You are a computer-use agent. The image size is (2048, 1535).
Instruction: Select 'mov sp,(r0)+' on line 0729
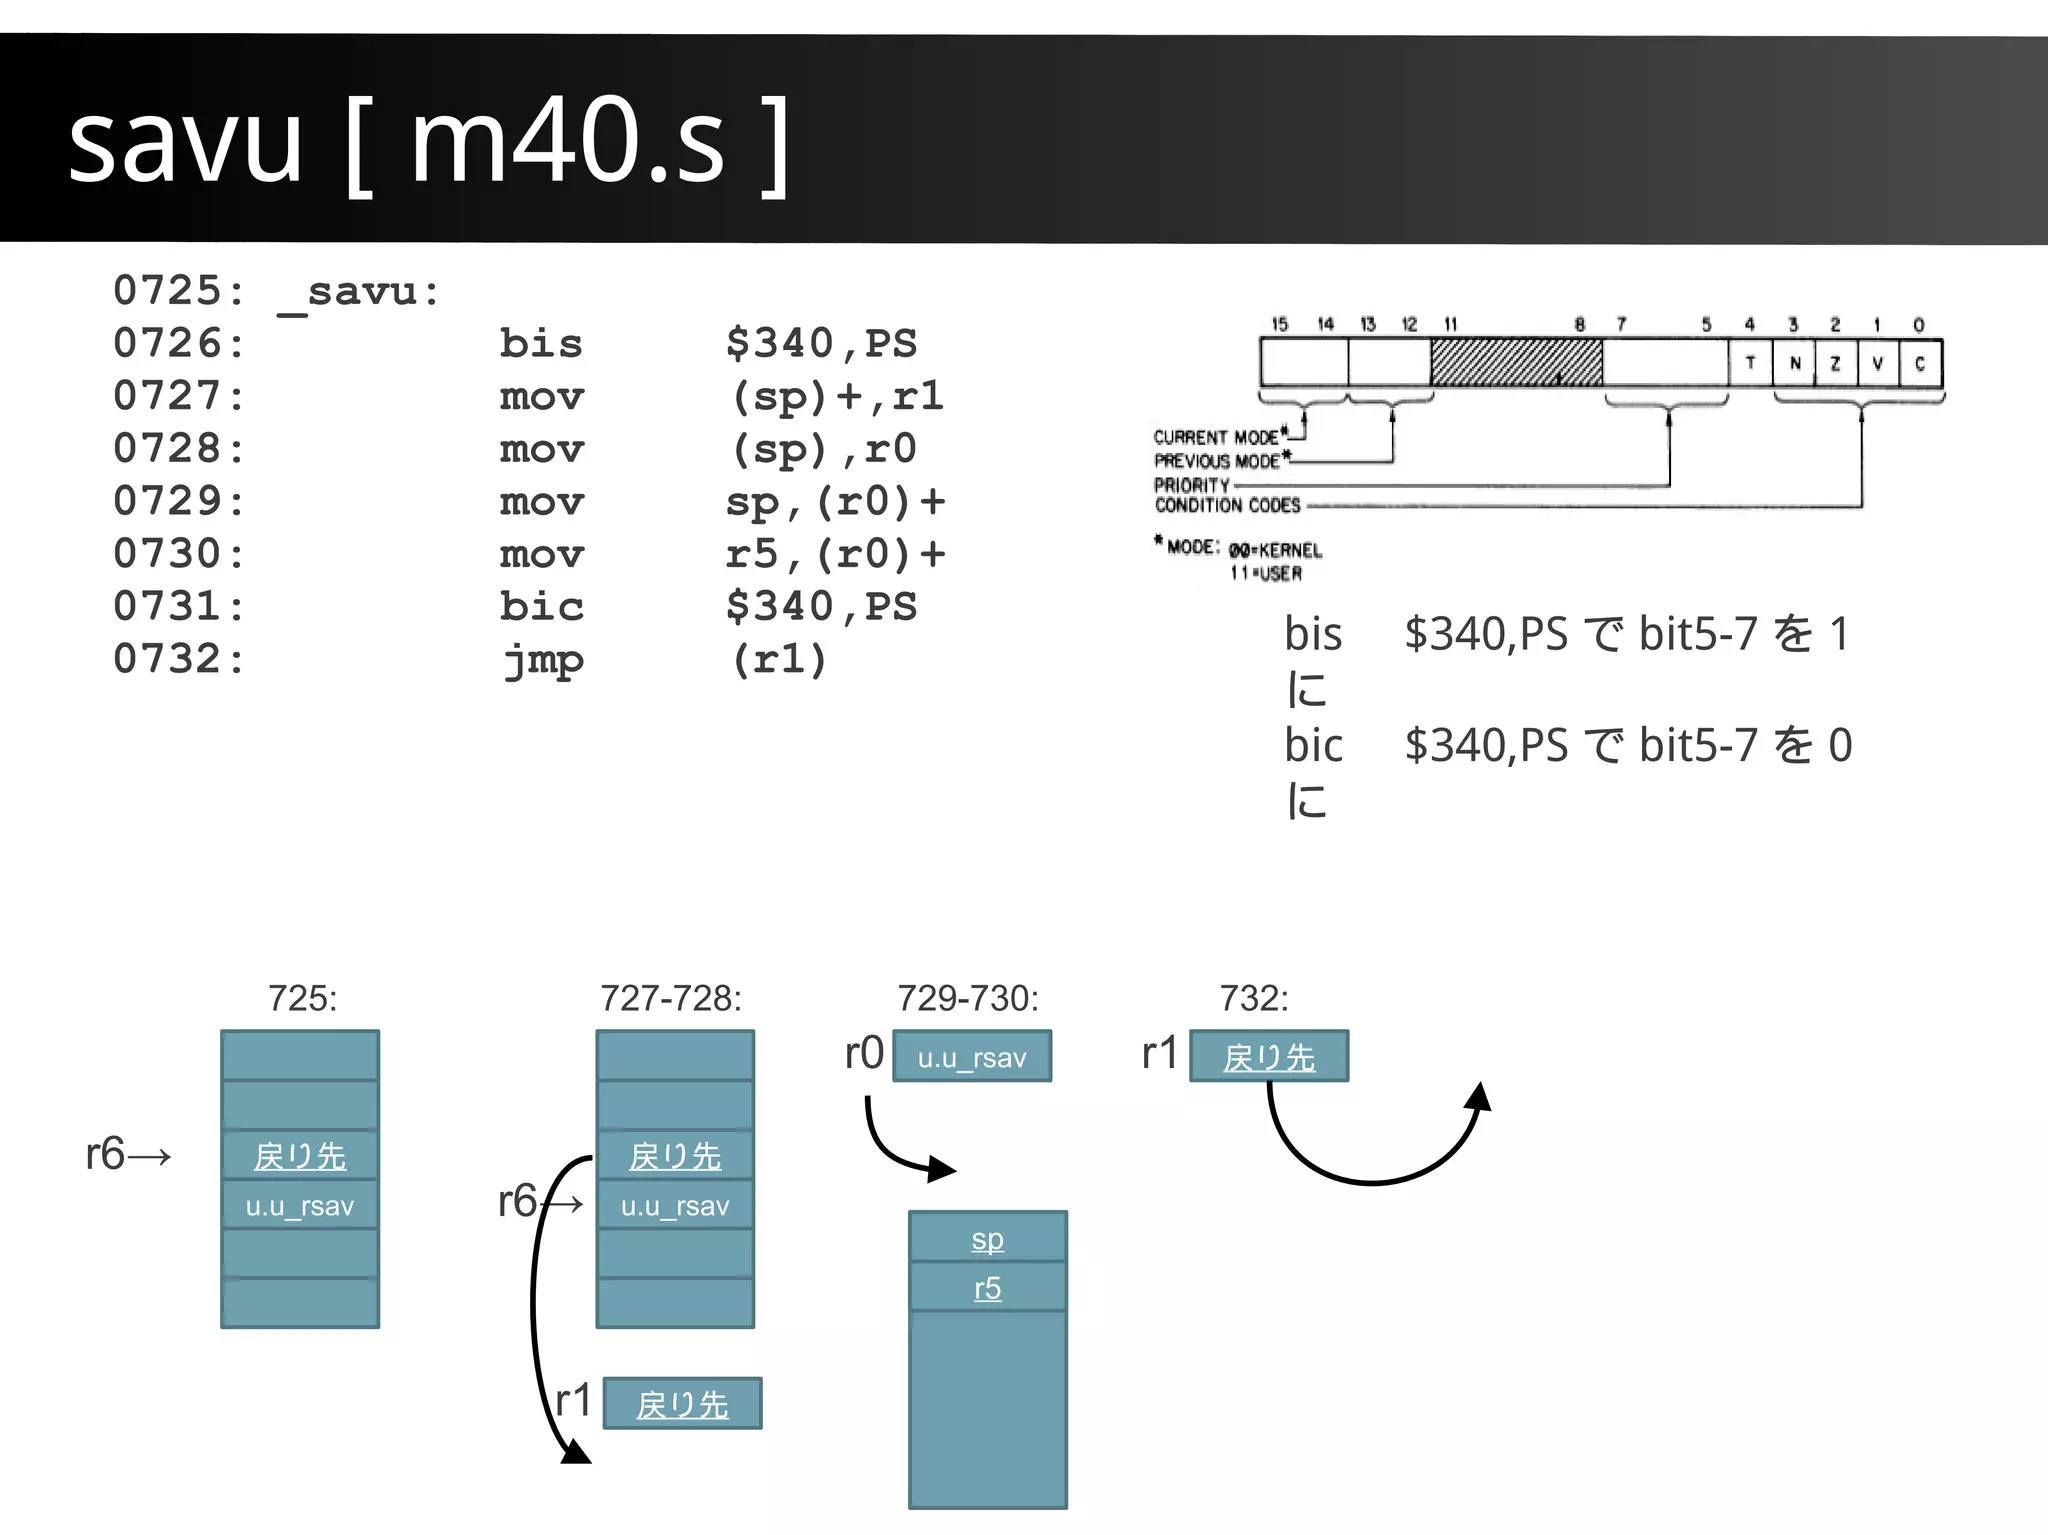coord(722,502)
